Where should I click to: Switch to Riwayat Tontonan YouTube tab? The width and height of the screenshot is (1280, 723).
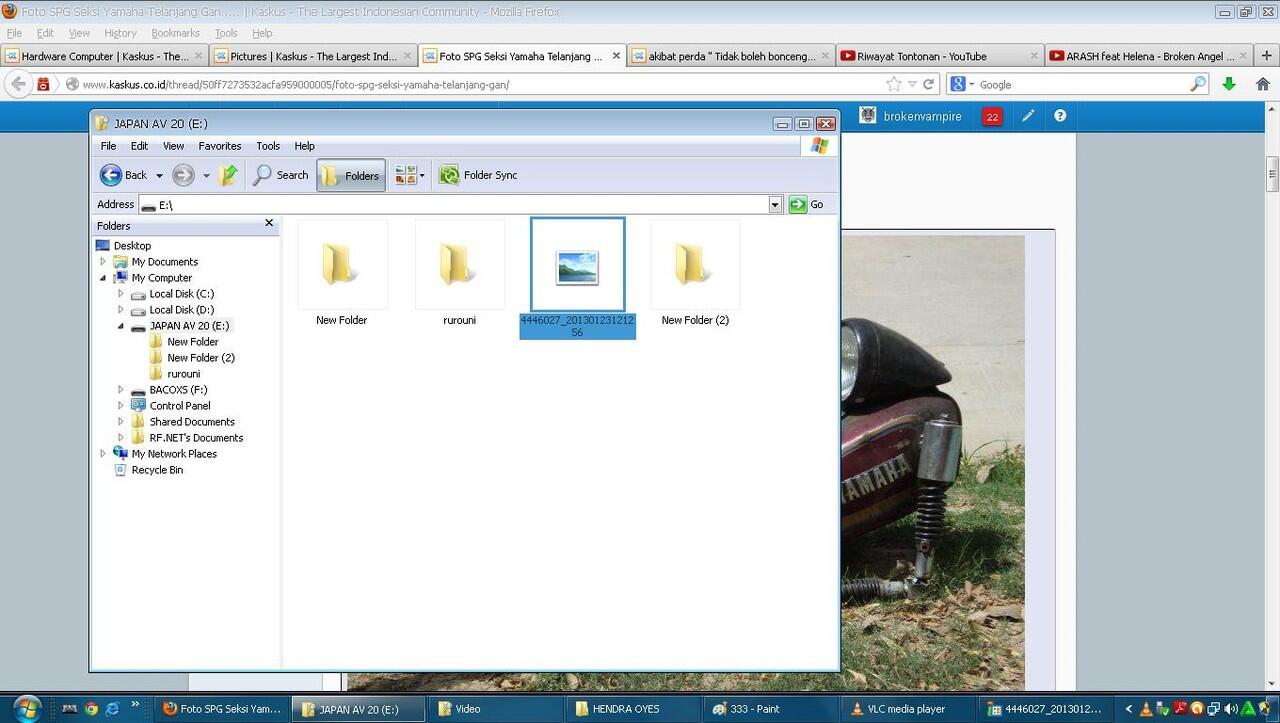tap(940, 56)
